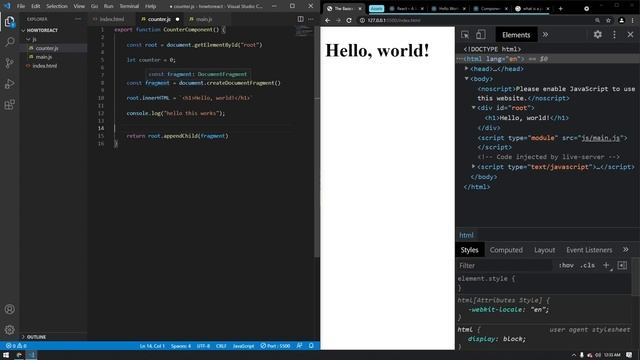Click errors and warnings status indicator
The width and height of the screenshot is (640, 360).
point(16,346)
